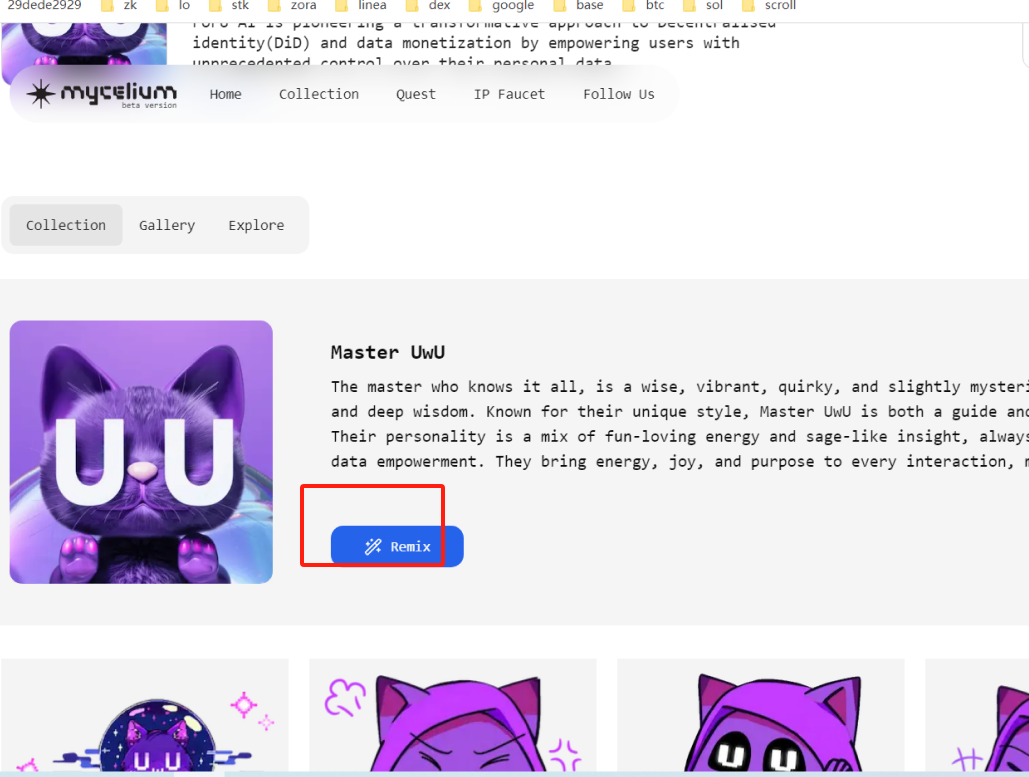Open the linea bookmark folder icon
1029x777 pixels.
coord(342,5)
